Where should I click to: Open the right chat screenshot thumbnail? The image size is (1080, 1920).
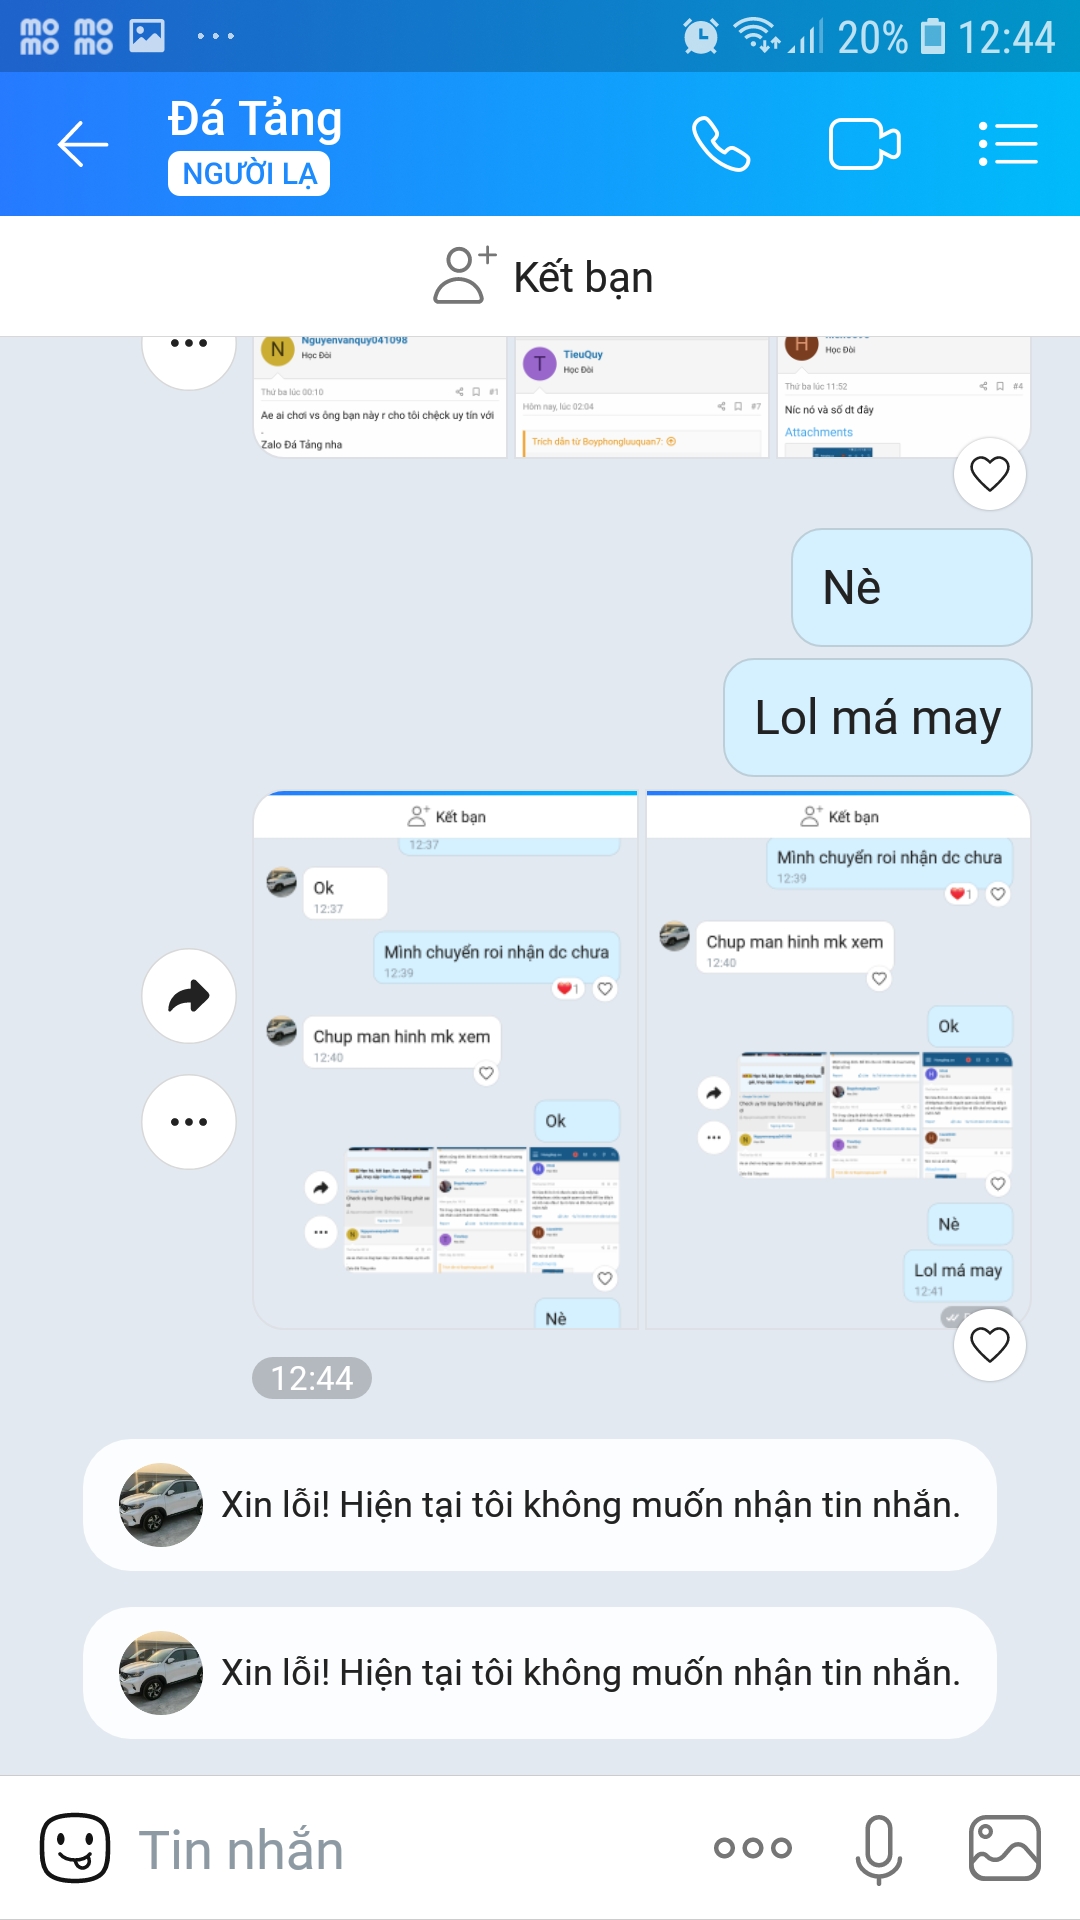(838, 1060)
